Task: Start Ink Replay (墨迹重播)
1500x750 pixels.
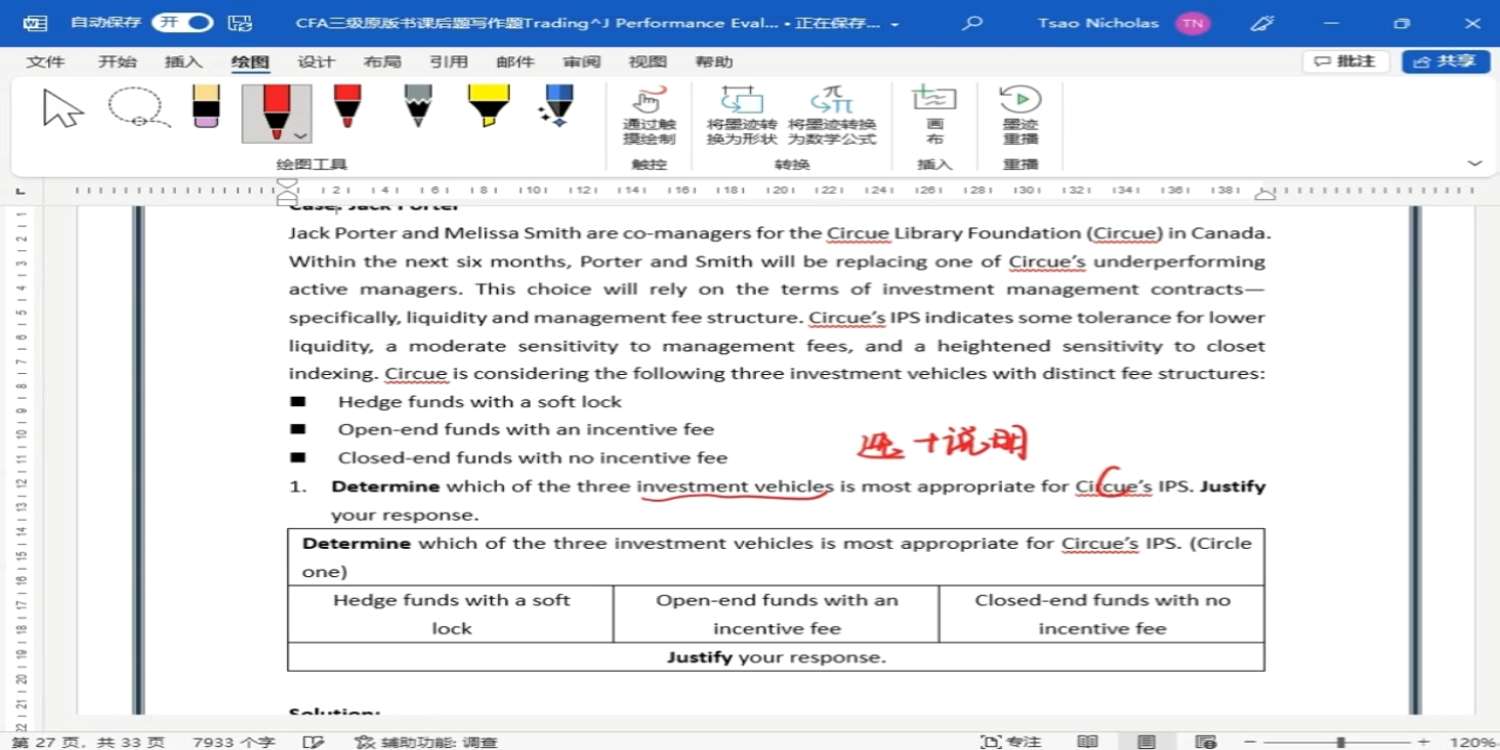Action: 1020,115
